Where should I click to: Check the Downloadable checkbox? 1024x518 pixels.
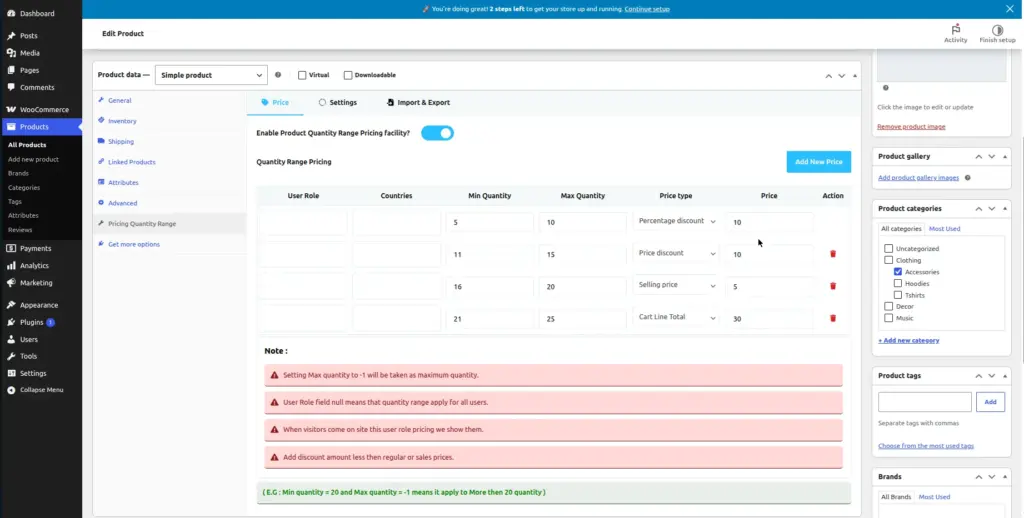pyautogui.click(x=348, y=75)
